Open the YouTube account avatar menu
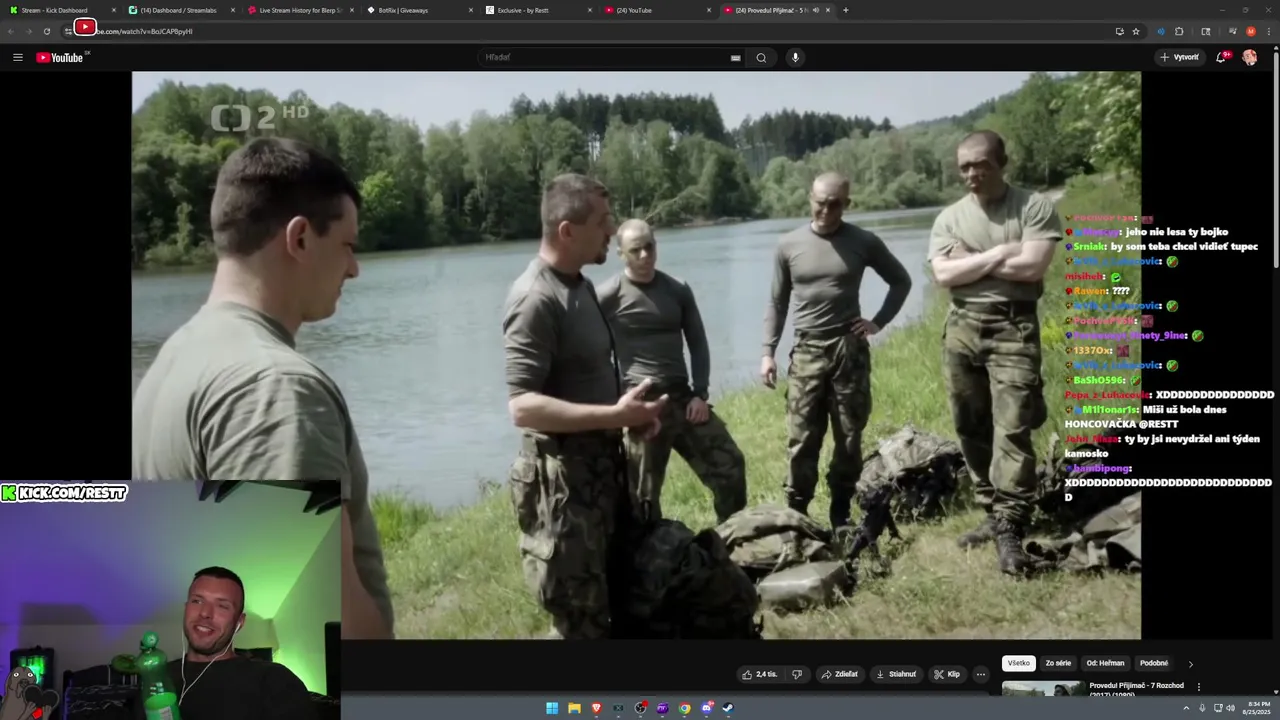This screenshot has height=720, width=1280. (1249, 57)
